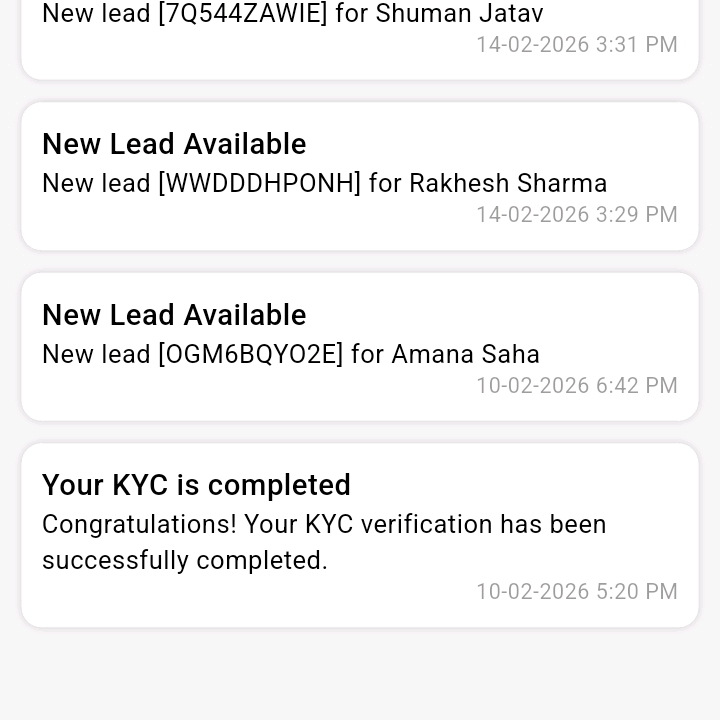Click the name Rakhesh Sharma
Screen dimensions: 720x720
pyautogui.click(x=508, y=183)
